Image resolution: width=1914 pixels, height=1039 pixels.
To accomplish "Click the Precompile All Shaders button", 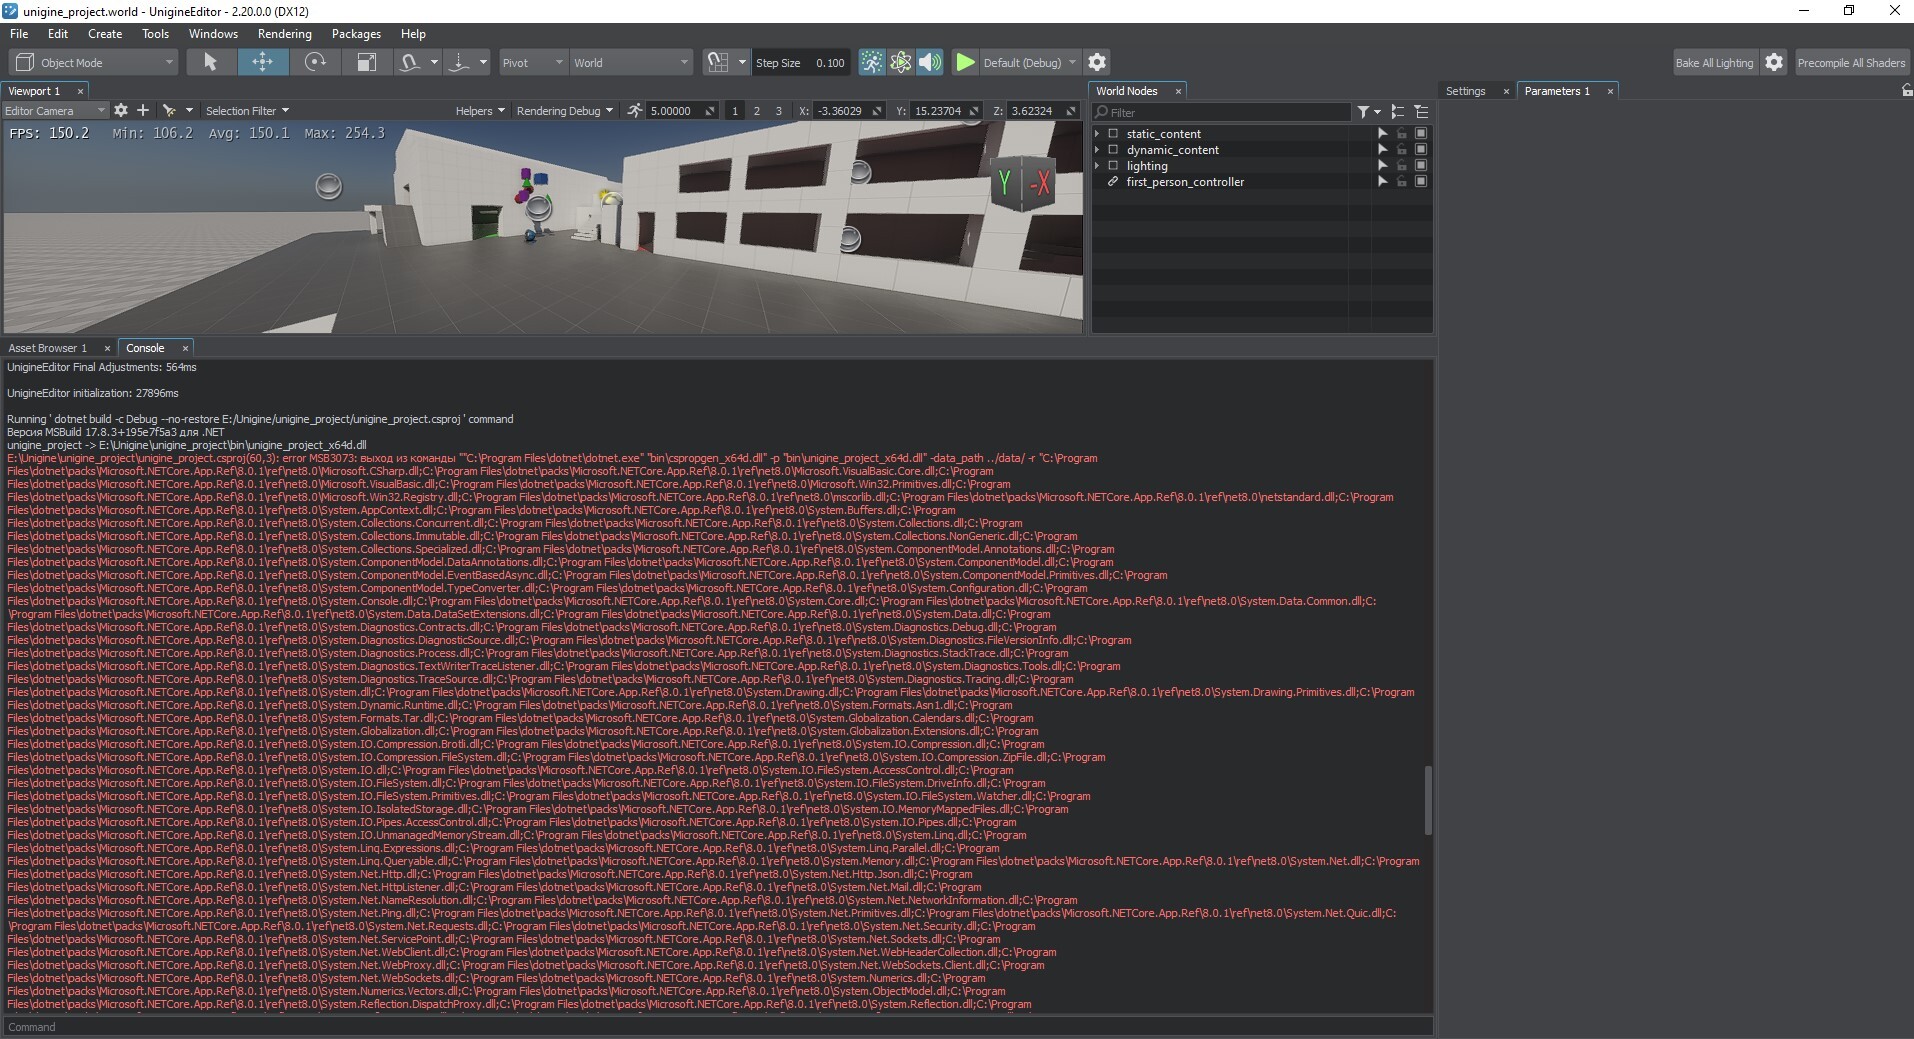I will tap(1851, 62).
